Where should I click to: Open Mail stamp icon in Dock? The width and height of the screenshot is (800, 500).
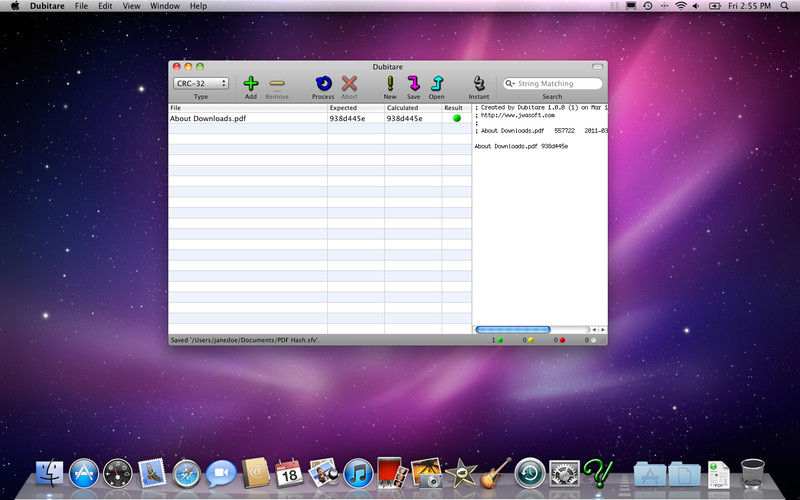tap(152, 473)
